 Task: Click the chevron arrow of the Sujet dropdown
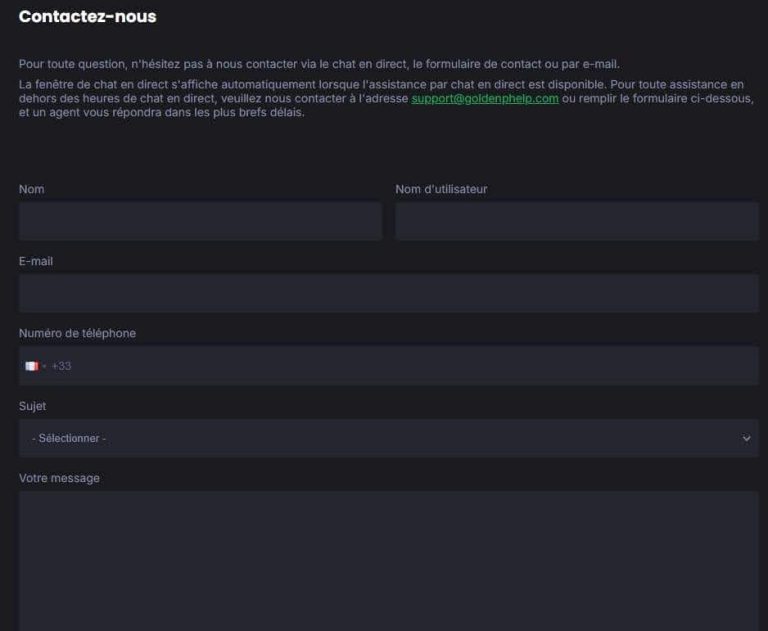coord(746,438)
